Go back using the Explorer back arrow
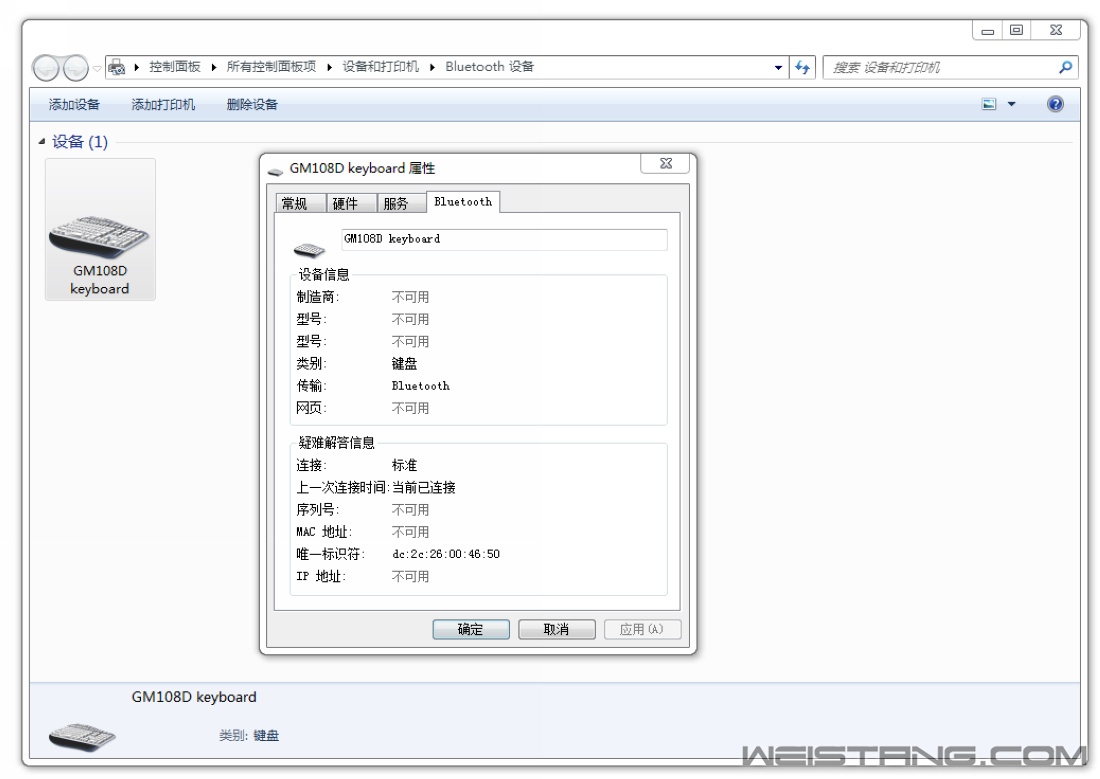The width and height of the screenshot is (1100, 779). coord(46,68)
